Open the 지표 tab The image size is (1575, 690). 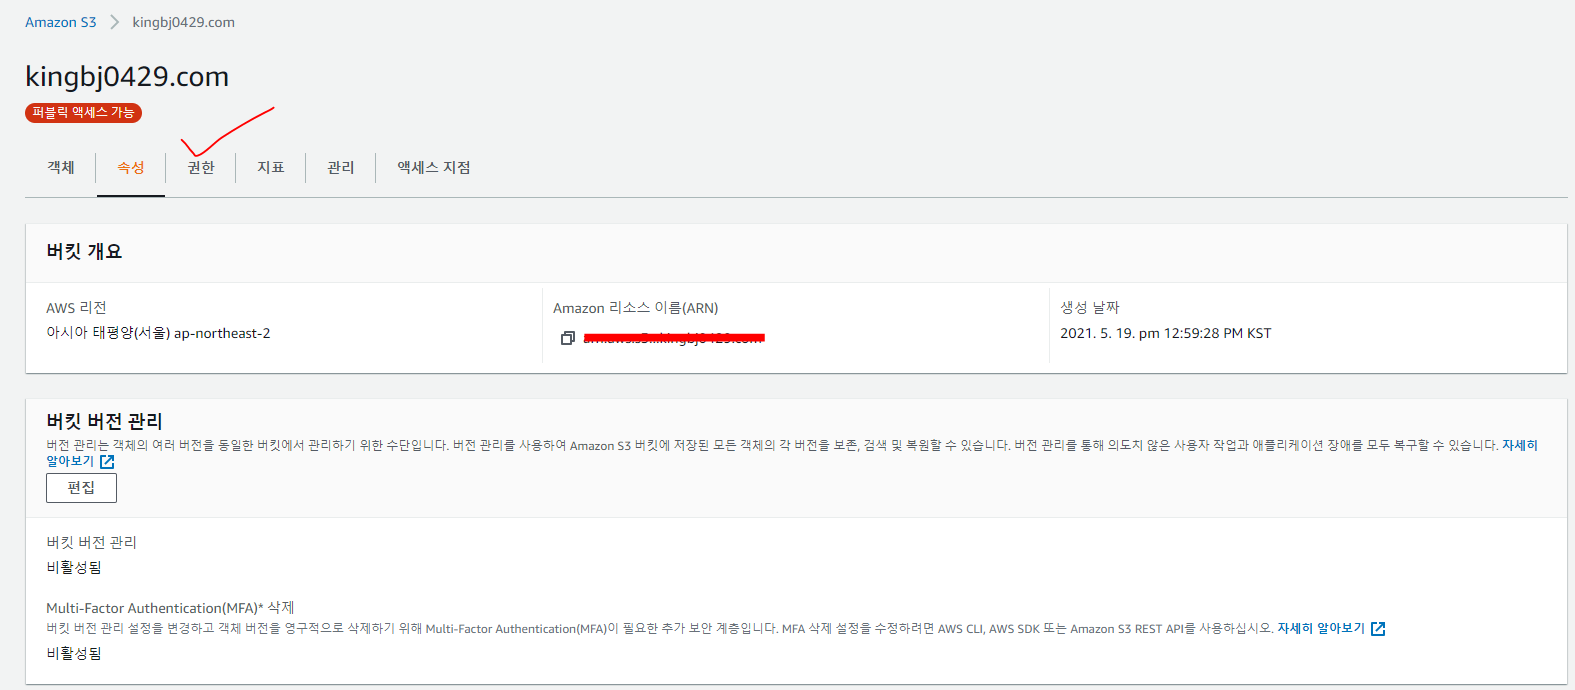coord(271,167)
